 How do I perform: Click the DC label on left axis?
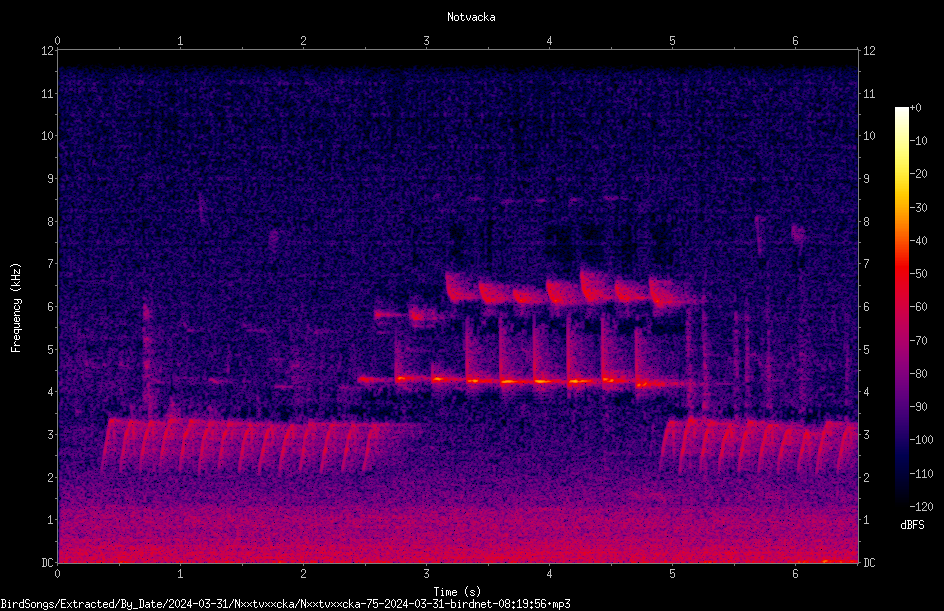47,562
